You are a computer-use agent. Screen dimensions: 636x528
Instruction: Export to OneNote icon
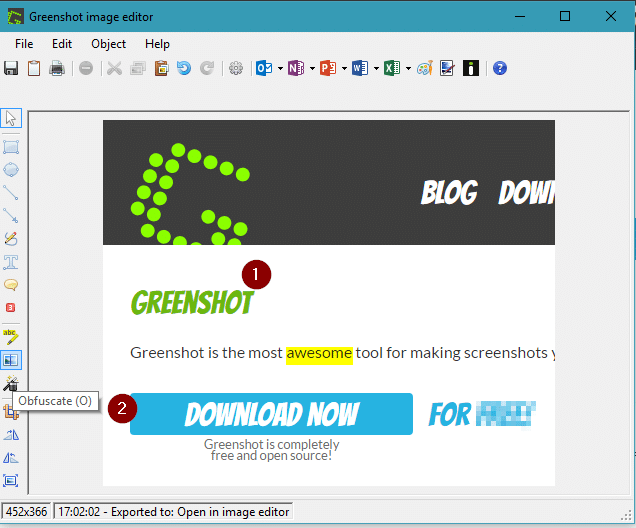(x=296, y=68)
